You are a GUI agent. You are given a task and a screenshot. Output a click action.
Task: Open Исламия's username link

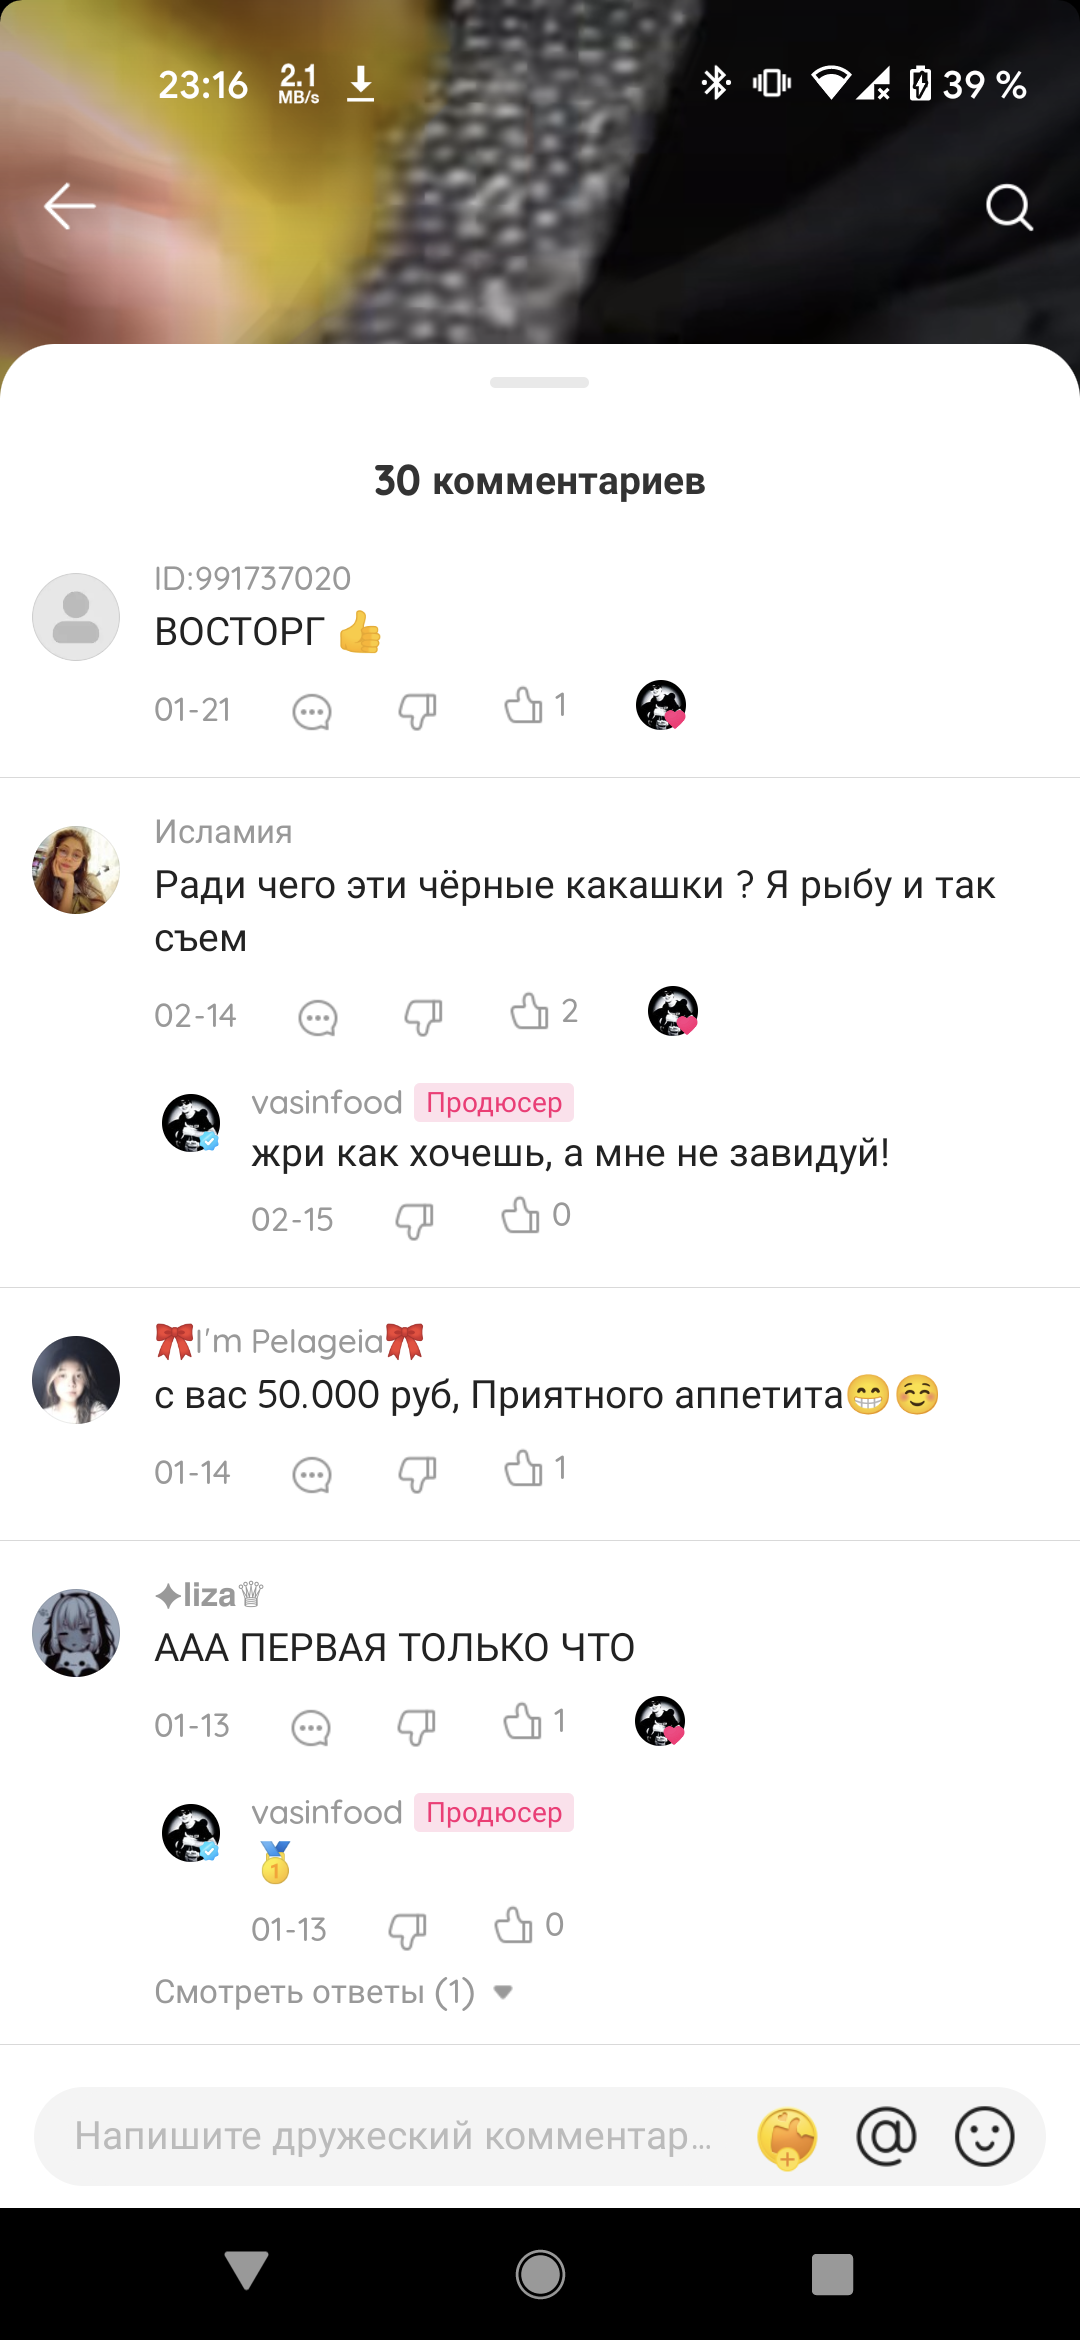[x=223, y=831]
